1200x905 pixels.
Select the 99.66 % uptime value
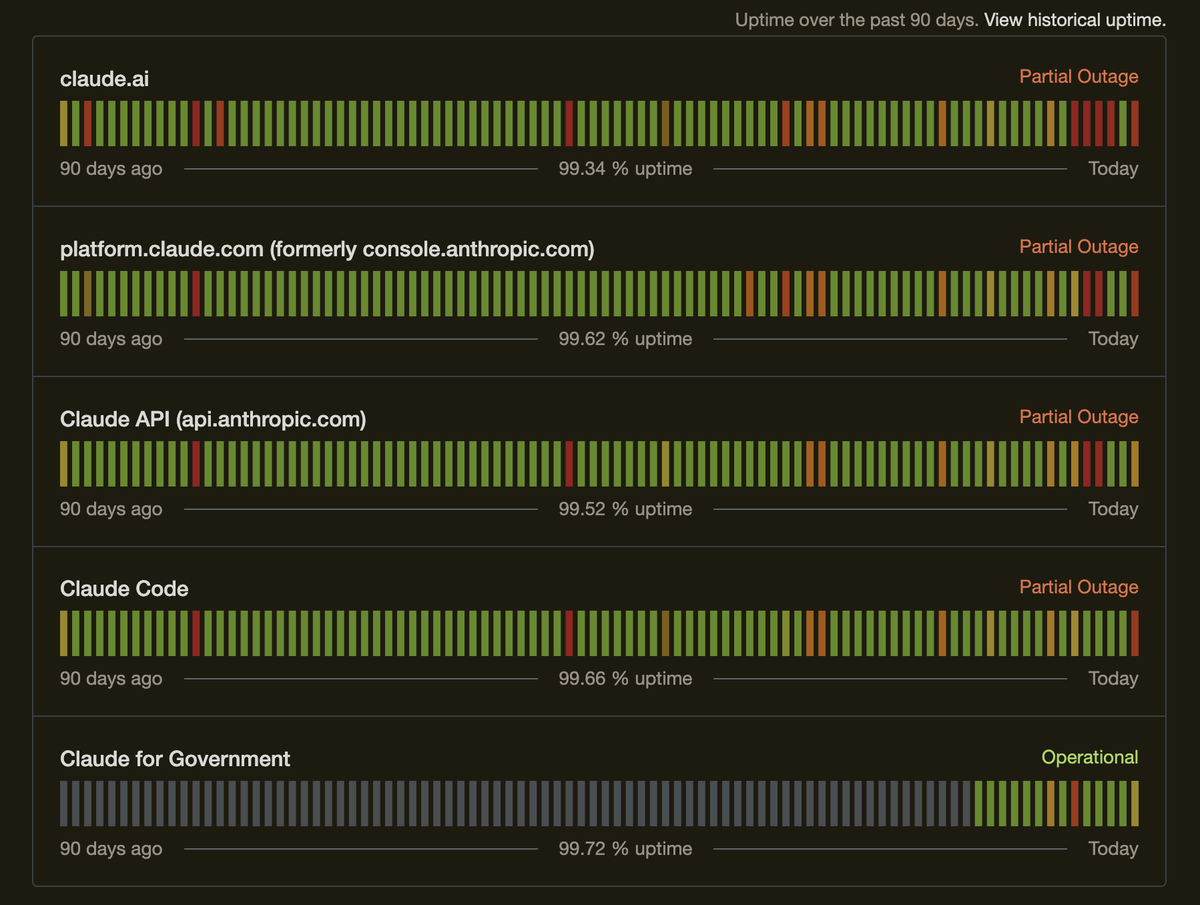[x=625, y=679]
